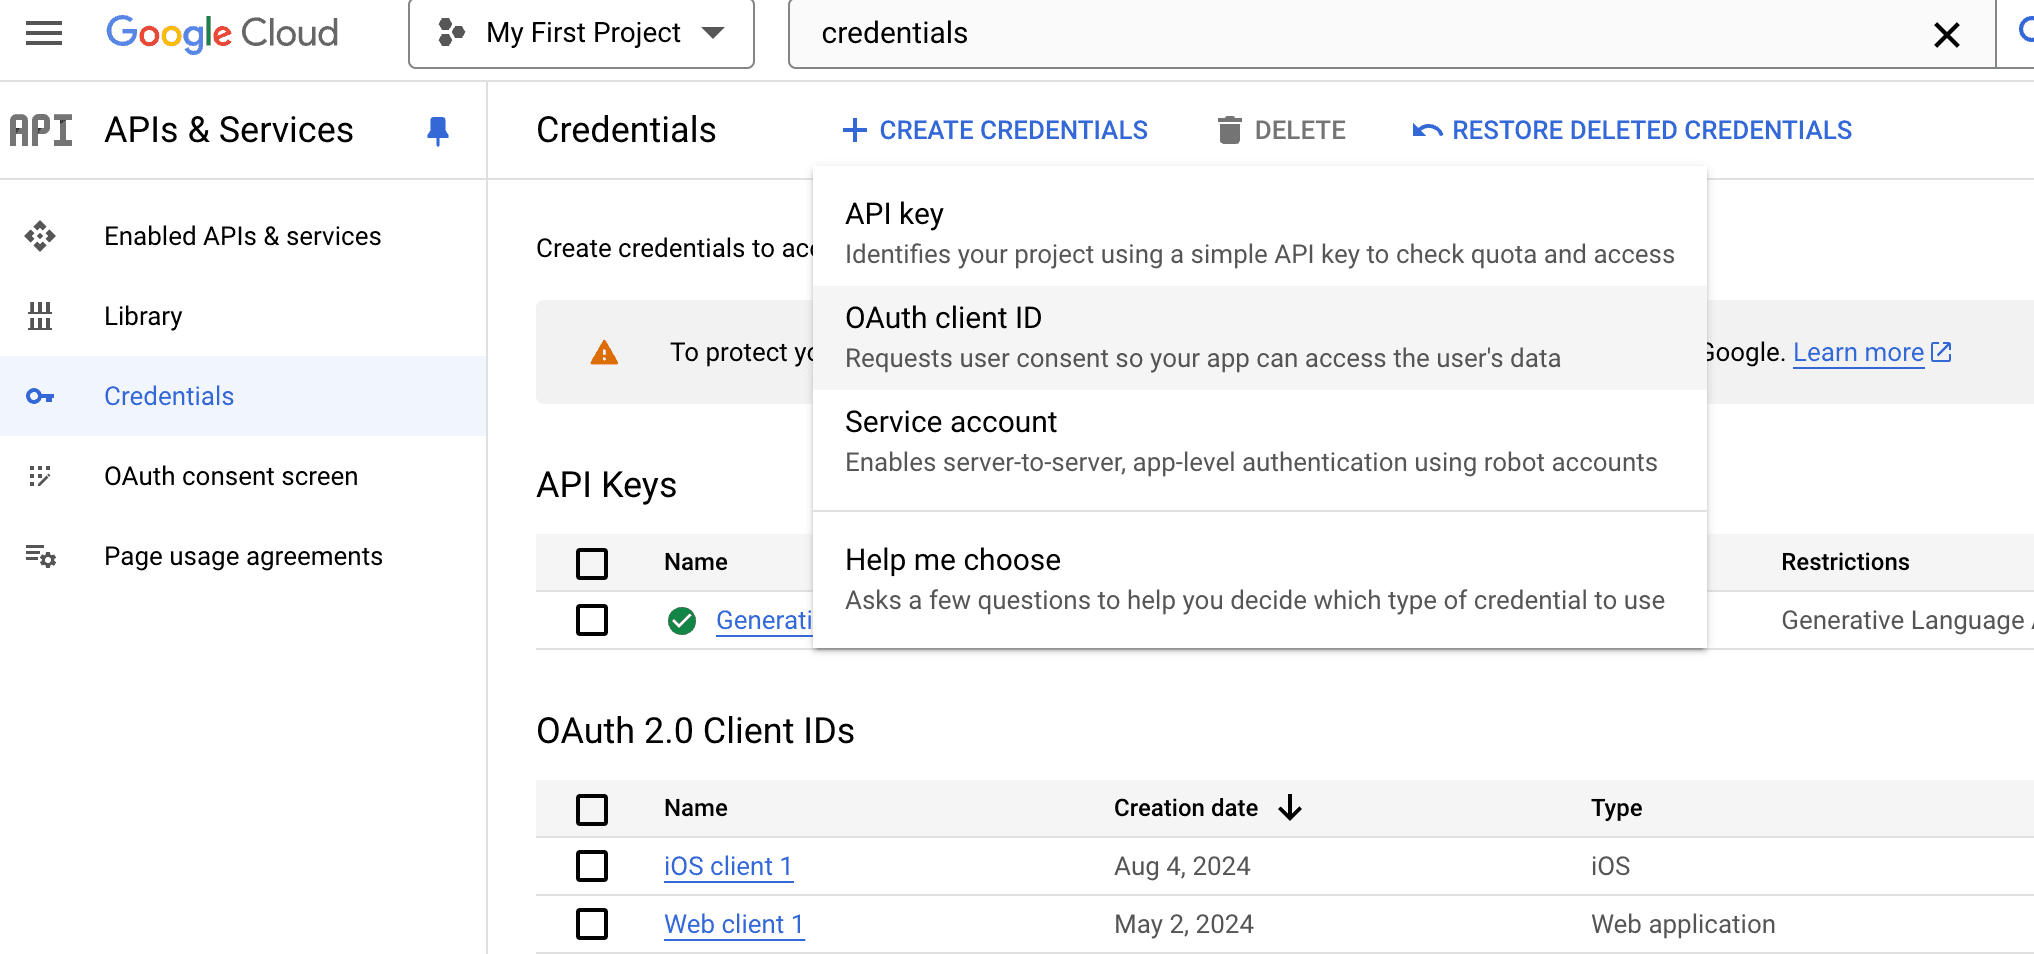Check the select-all box in API Keys table
This screenshot has height=954, width=2034.
click(592, 563)
